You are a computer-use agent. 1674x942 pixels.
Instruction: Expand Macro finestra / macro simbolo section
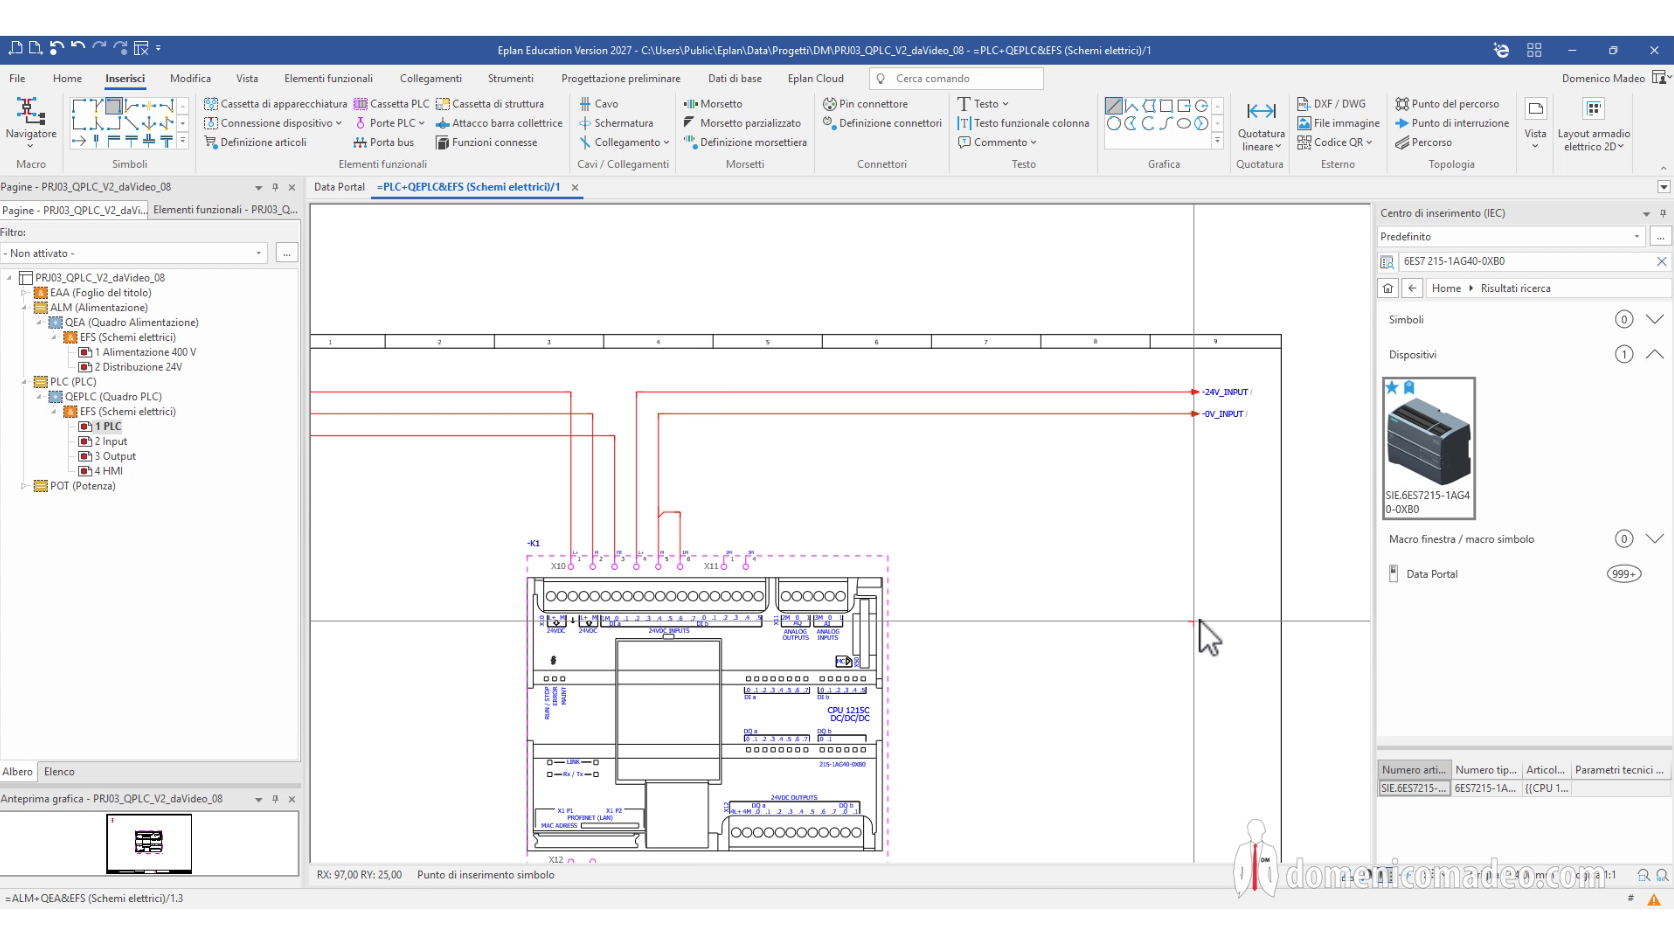[1655, 539]
